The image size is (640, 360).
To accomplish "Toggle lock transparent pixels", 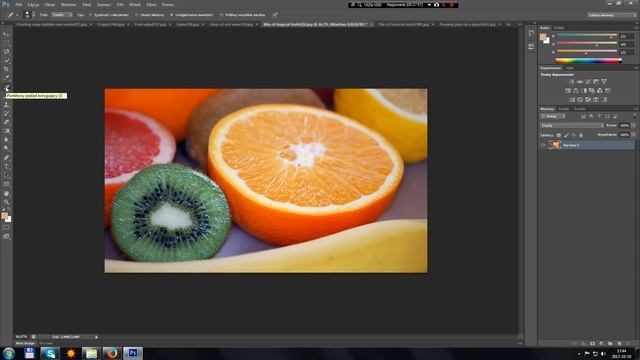I will tap(559, 135).
